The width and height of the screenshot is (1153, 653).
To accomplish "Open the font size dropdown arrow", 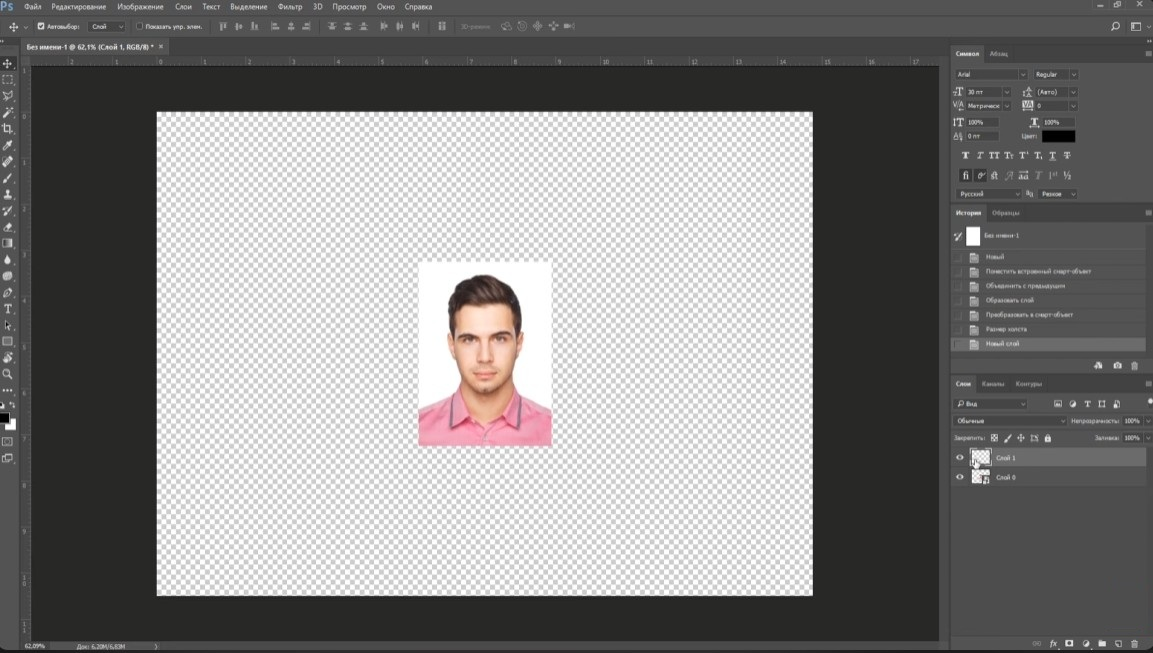I will pyautogui.click(x=1007, y=92).
